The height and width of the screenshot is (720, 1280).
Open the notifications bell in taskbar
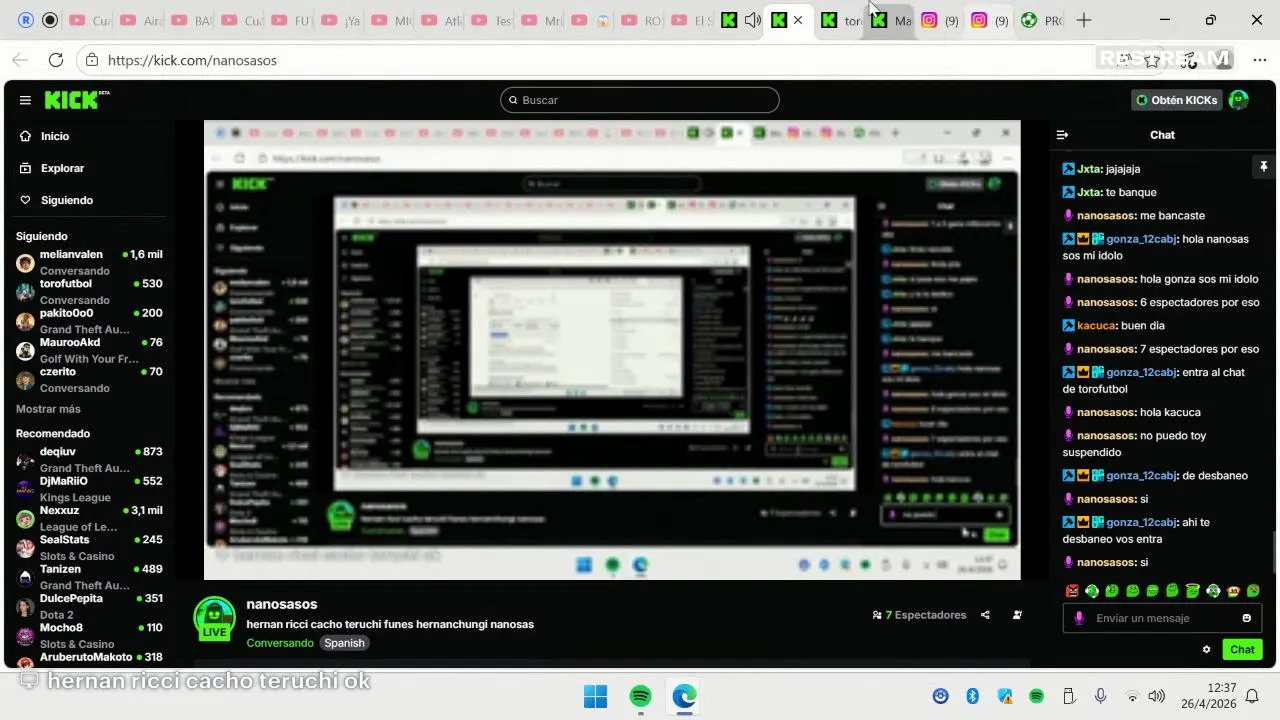point(1252,696)
